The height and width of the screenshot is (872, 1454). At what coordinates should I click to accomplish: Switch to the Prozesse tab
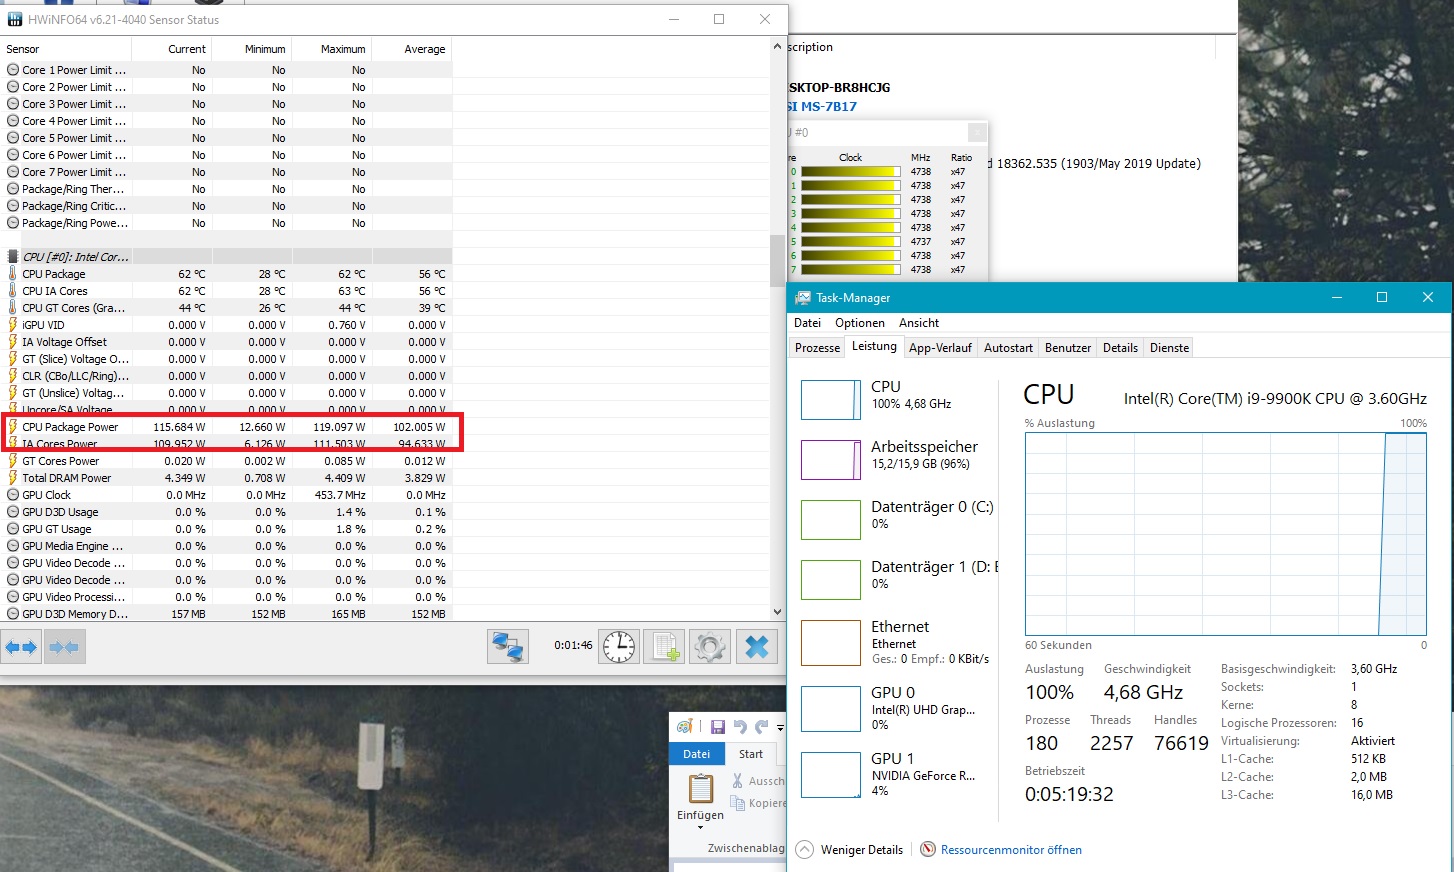pos(817,348)
